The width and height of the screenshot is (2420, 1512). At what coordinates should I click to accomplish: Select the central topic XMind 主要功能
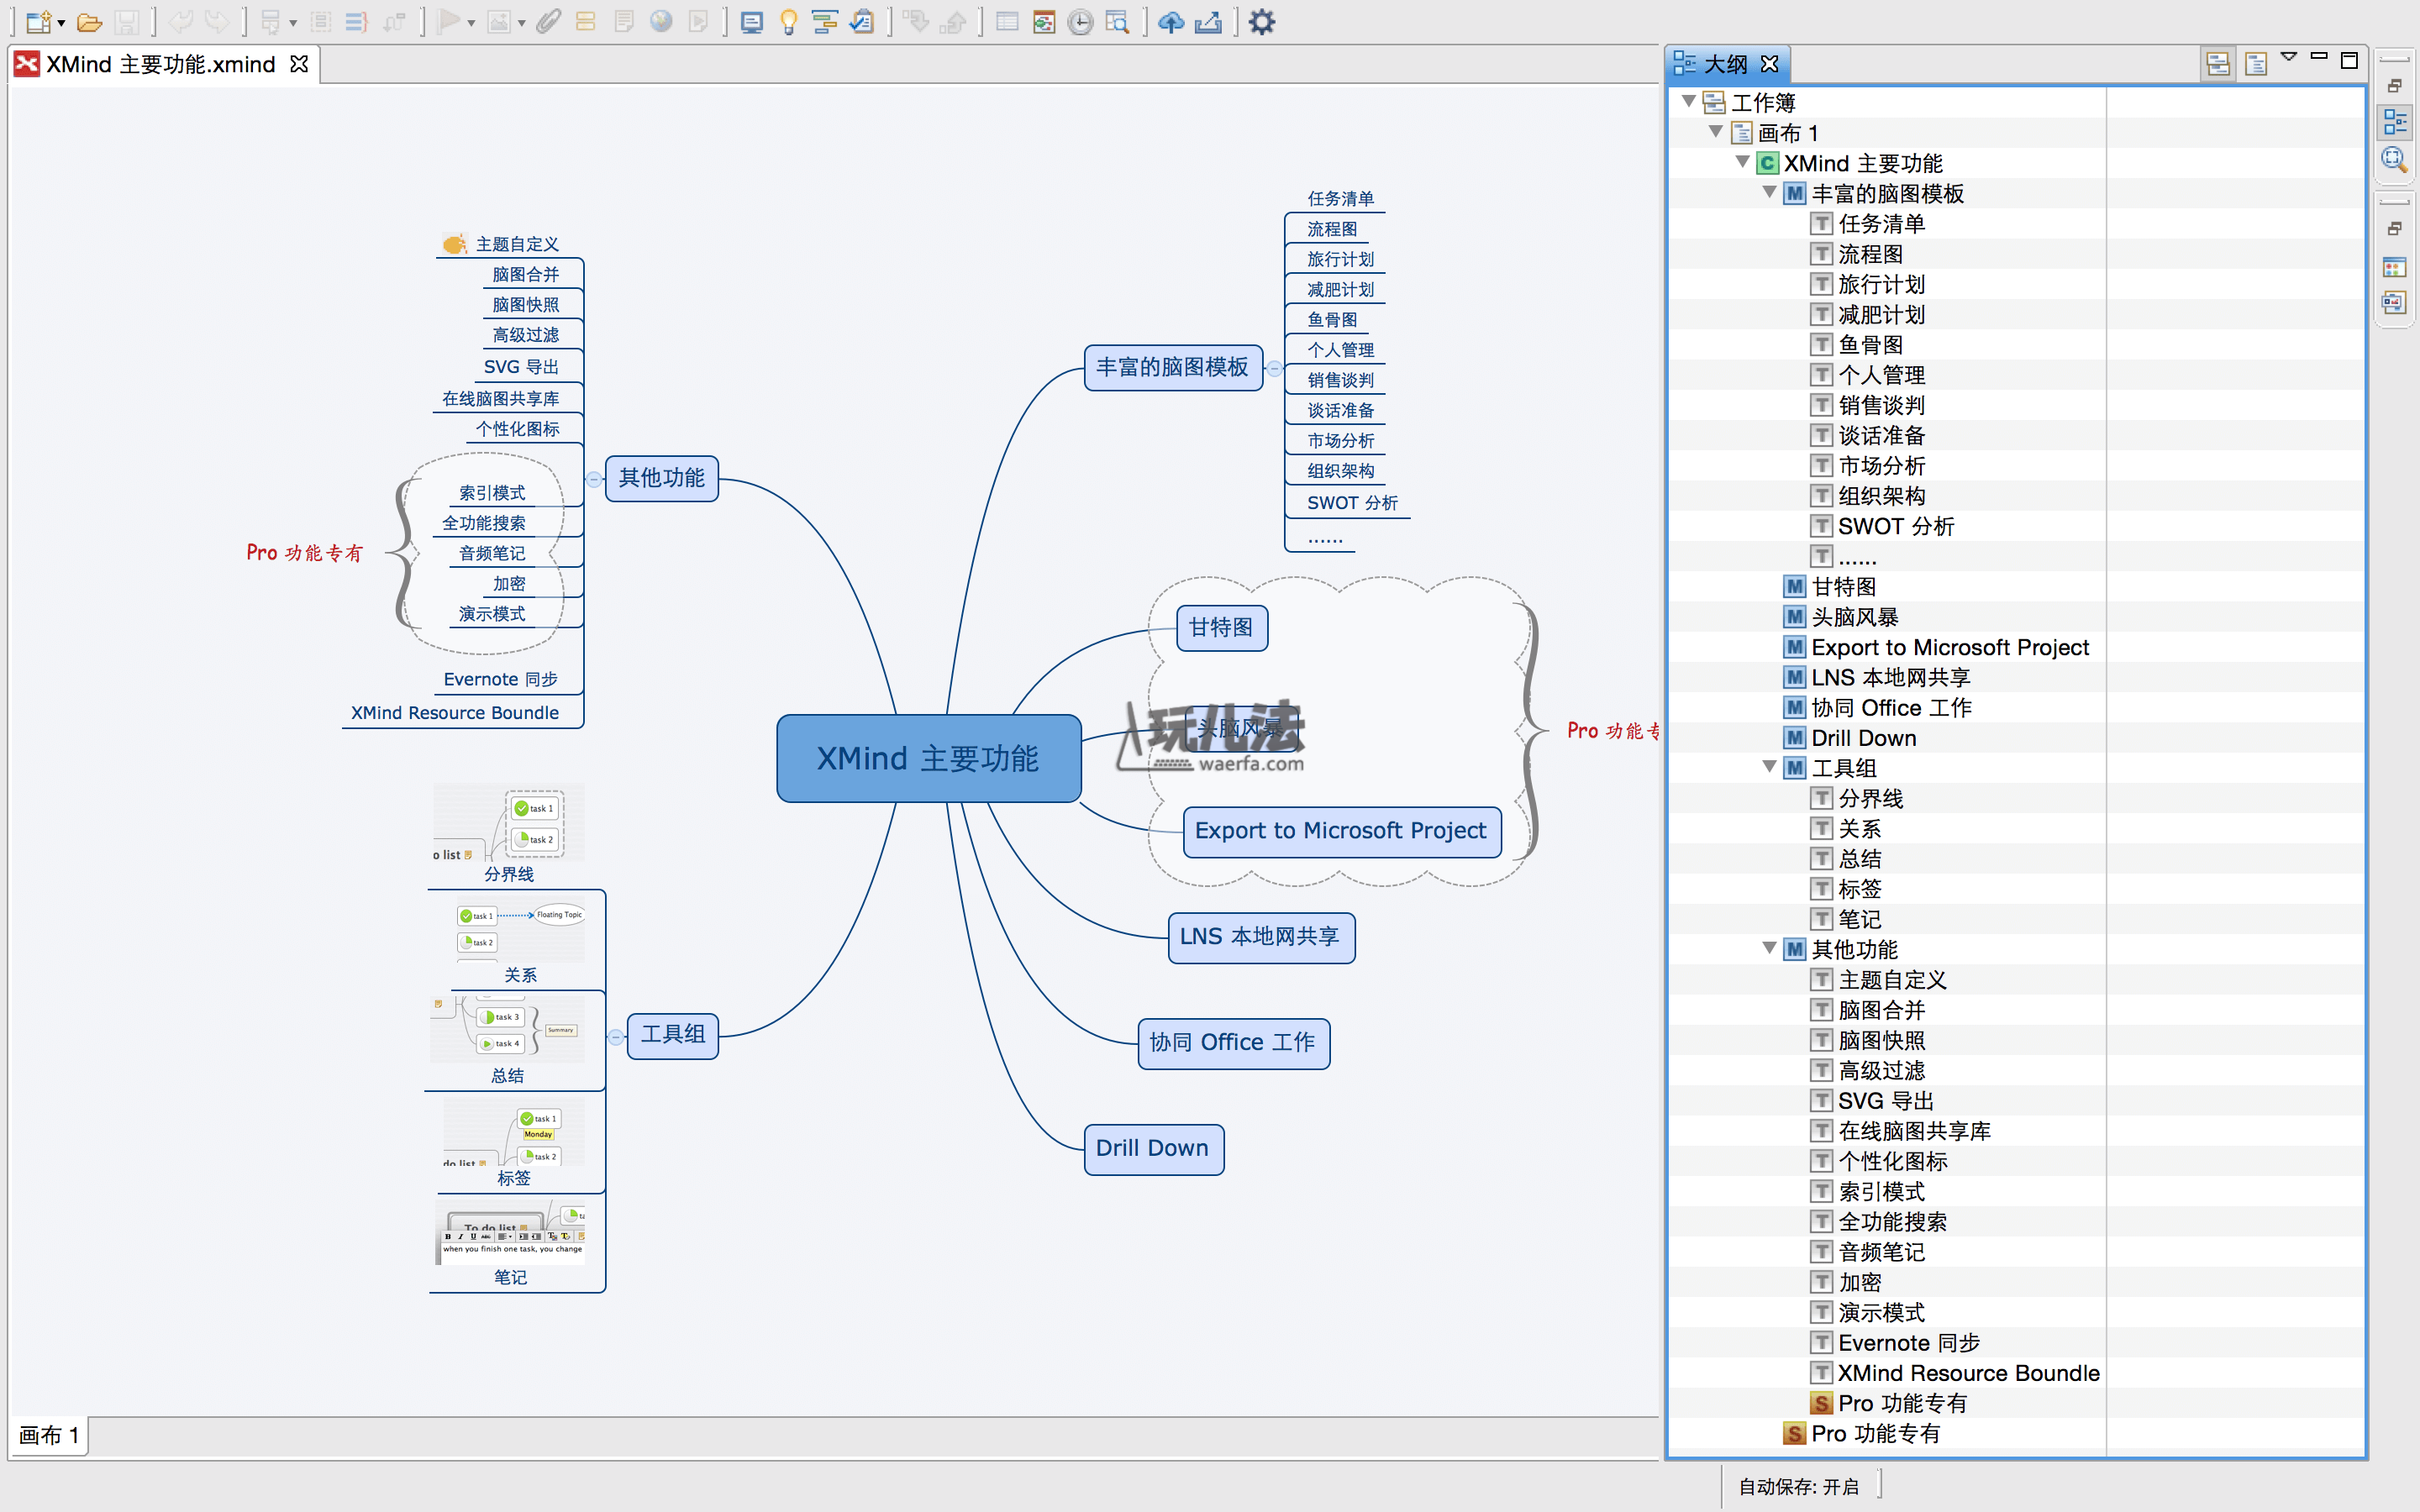point(928,758)
